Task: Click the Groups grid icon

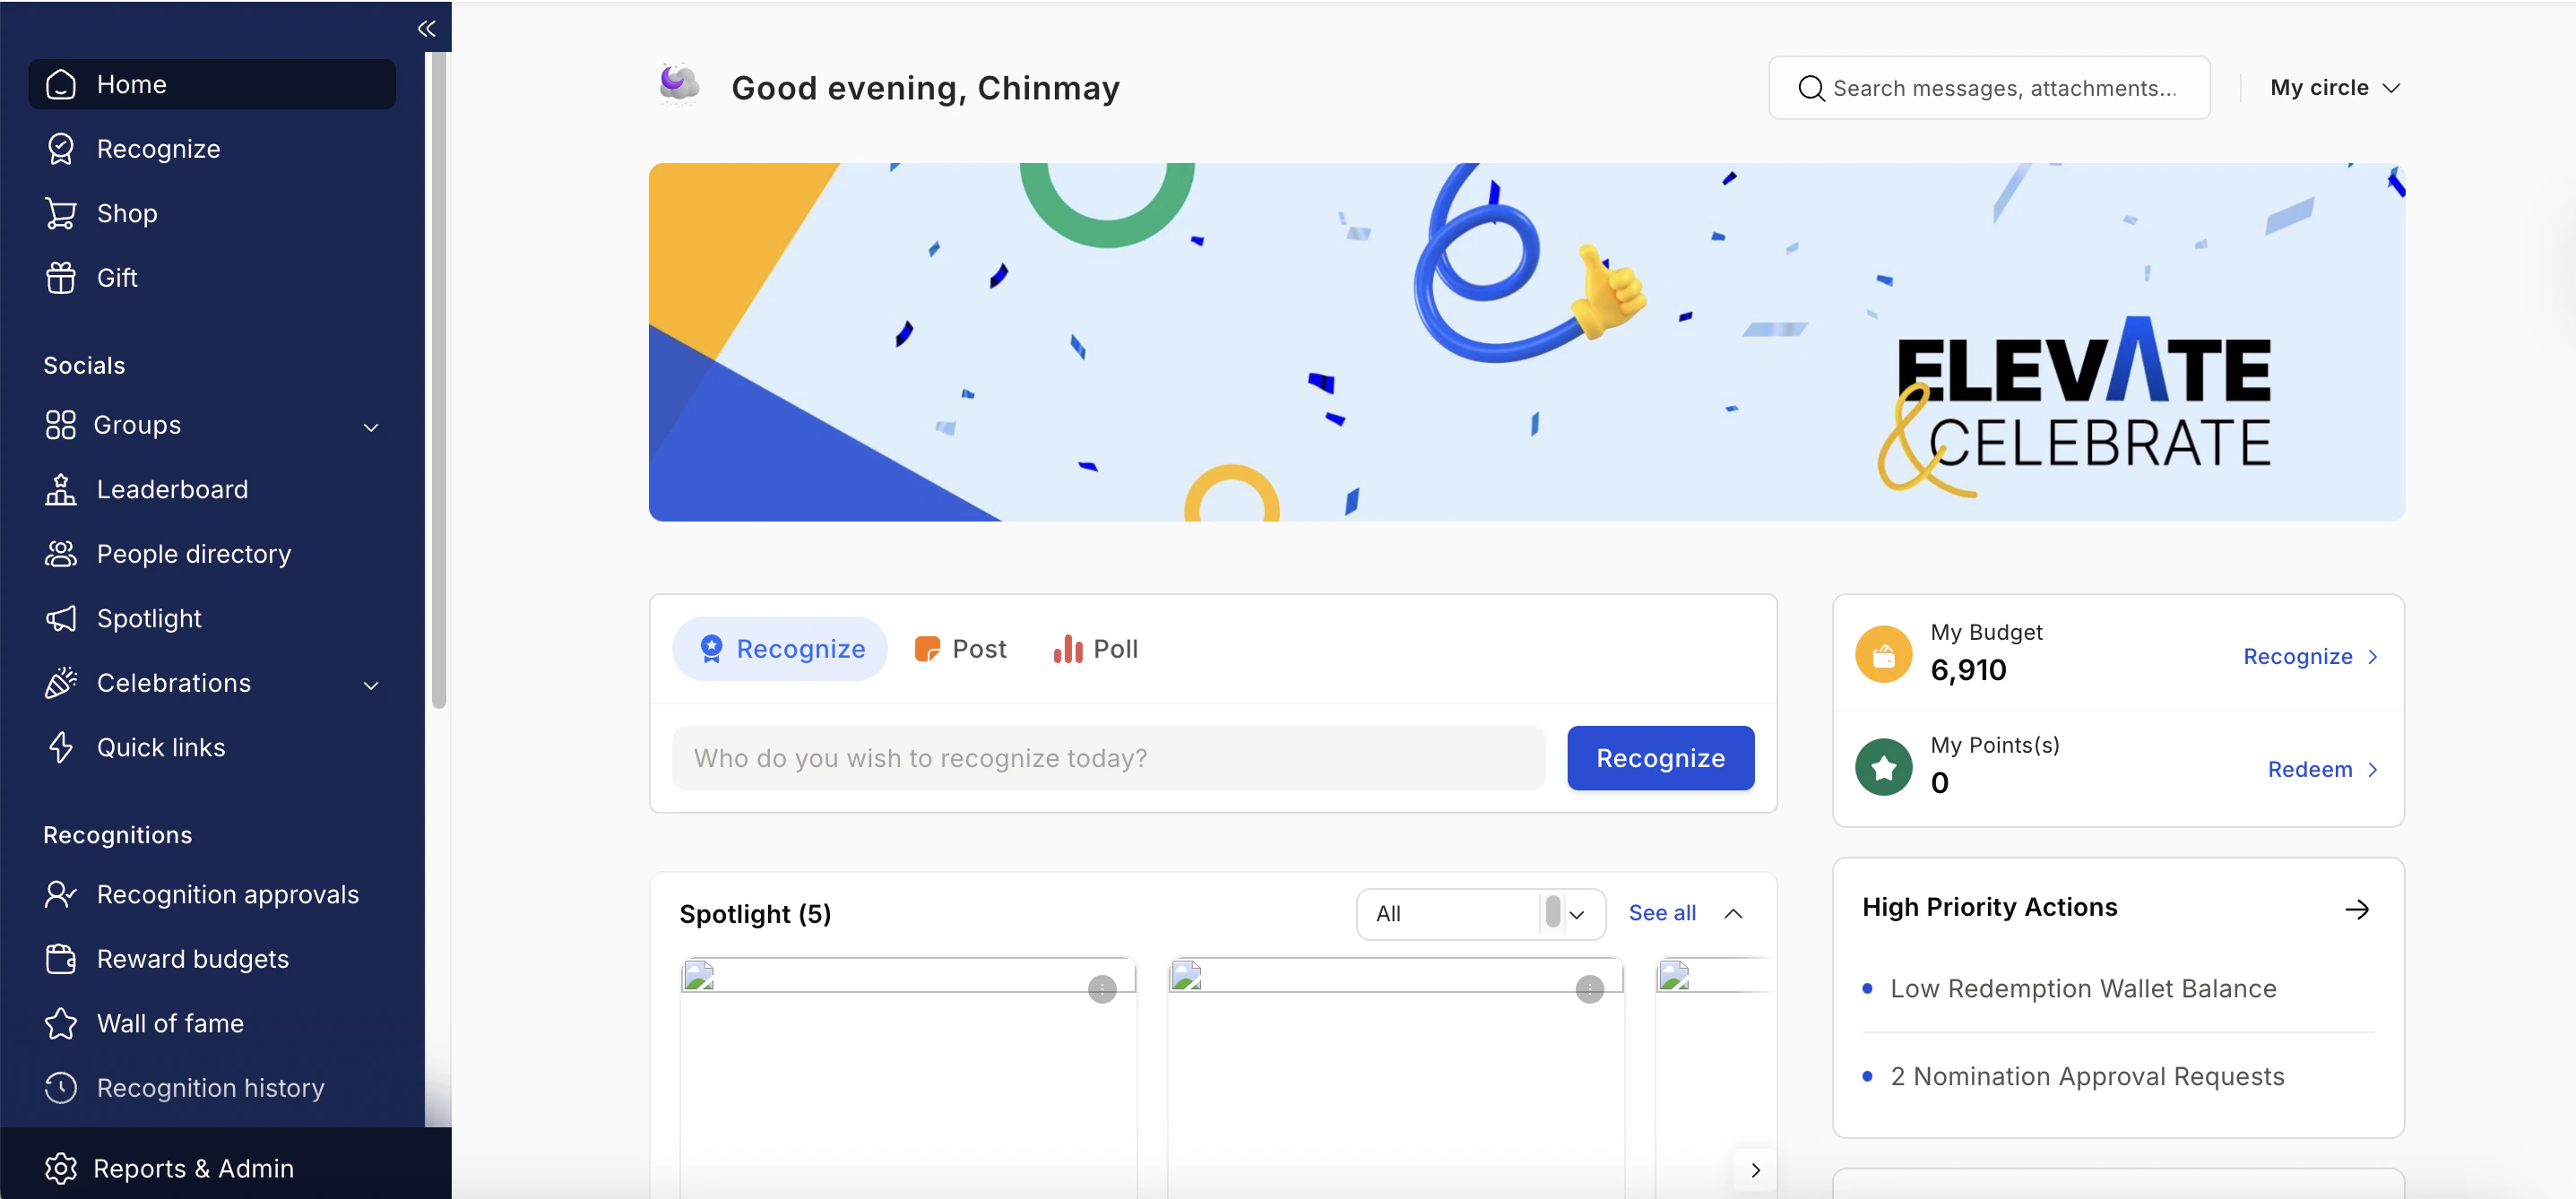Action: pos(61,425)
